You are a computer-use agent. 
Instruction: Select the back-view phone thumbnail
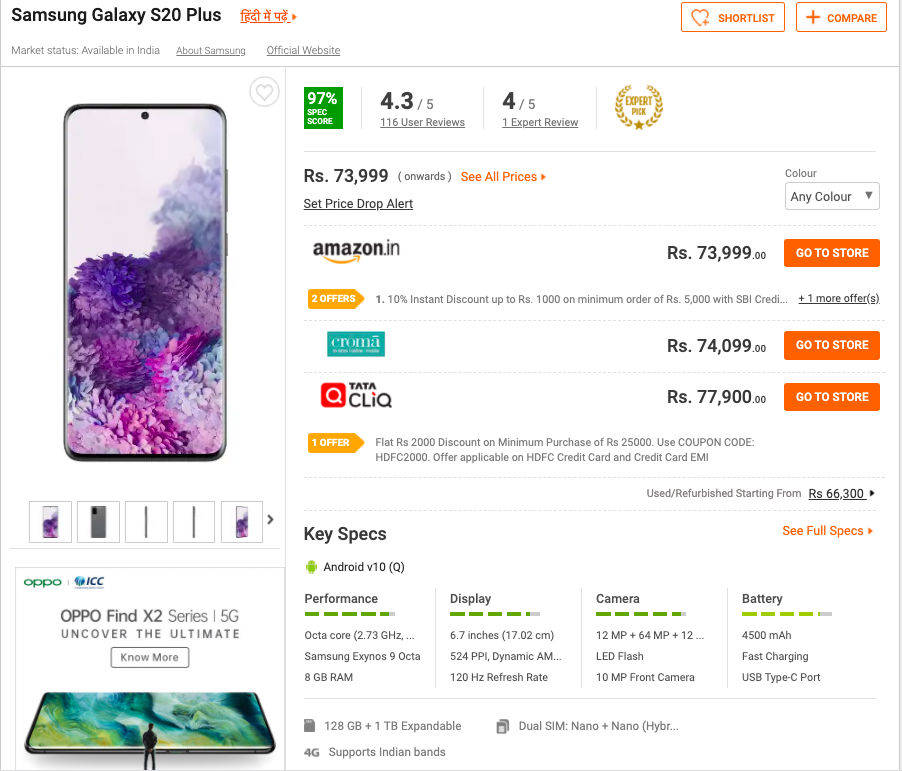click(x=98, y=522)
